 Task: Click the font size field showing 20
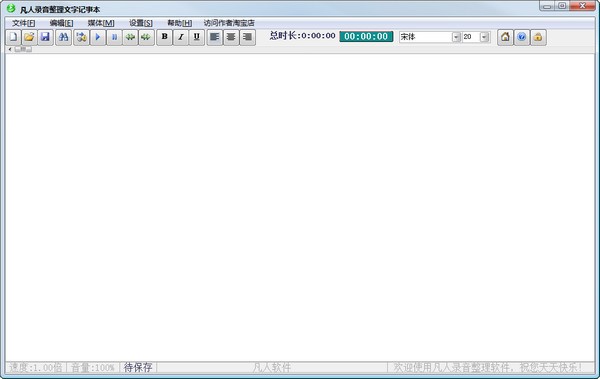click(x=471, y=37)
